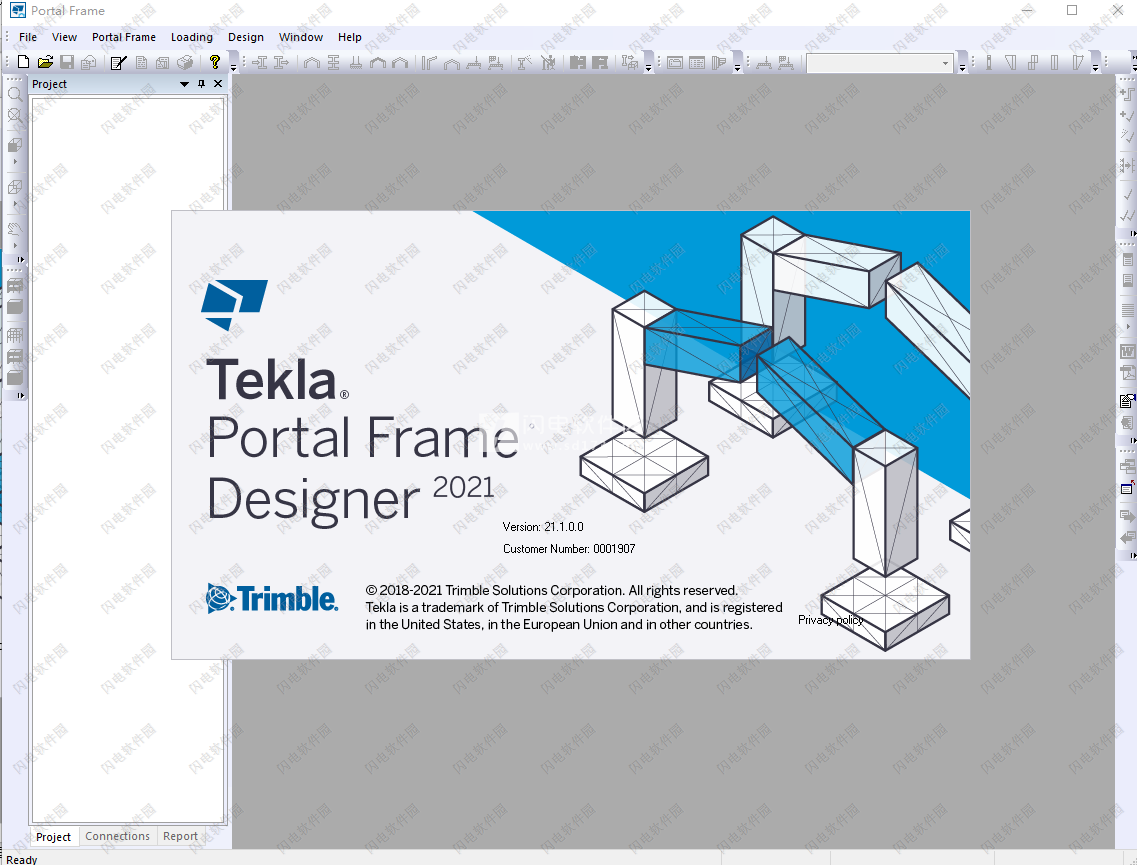Click the insert I-beam left arrow icon
1137x865 pixels.
(259, 62)
